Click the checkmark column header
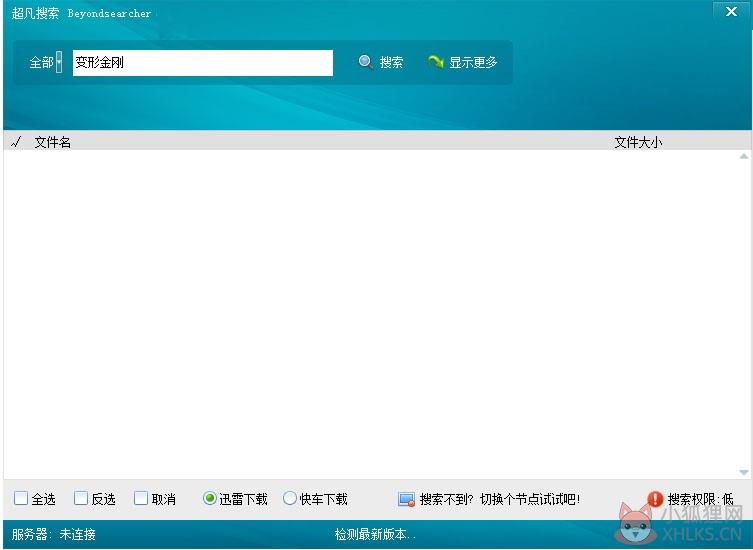This screenshot has height=550, width=753. [x=16, y=142]
